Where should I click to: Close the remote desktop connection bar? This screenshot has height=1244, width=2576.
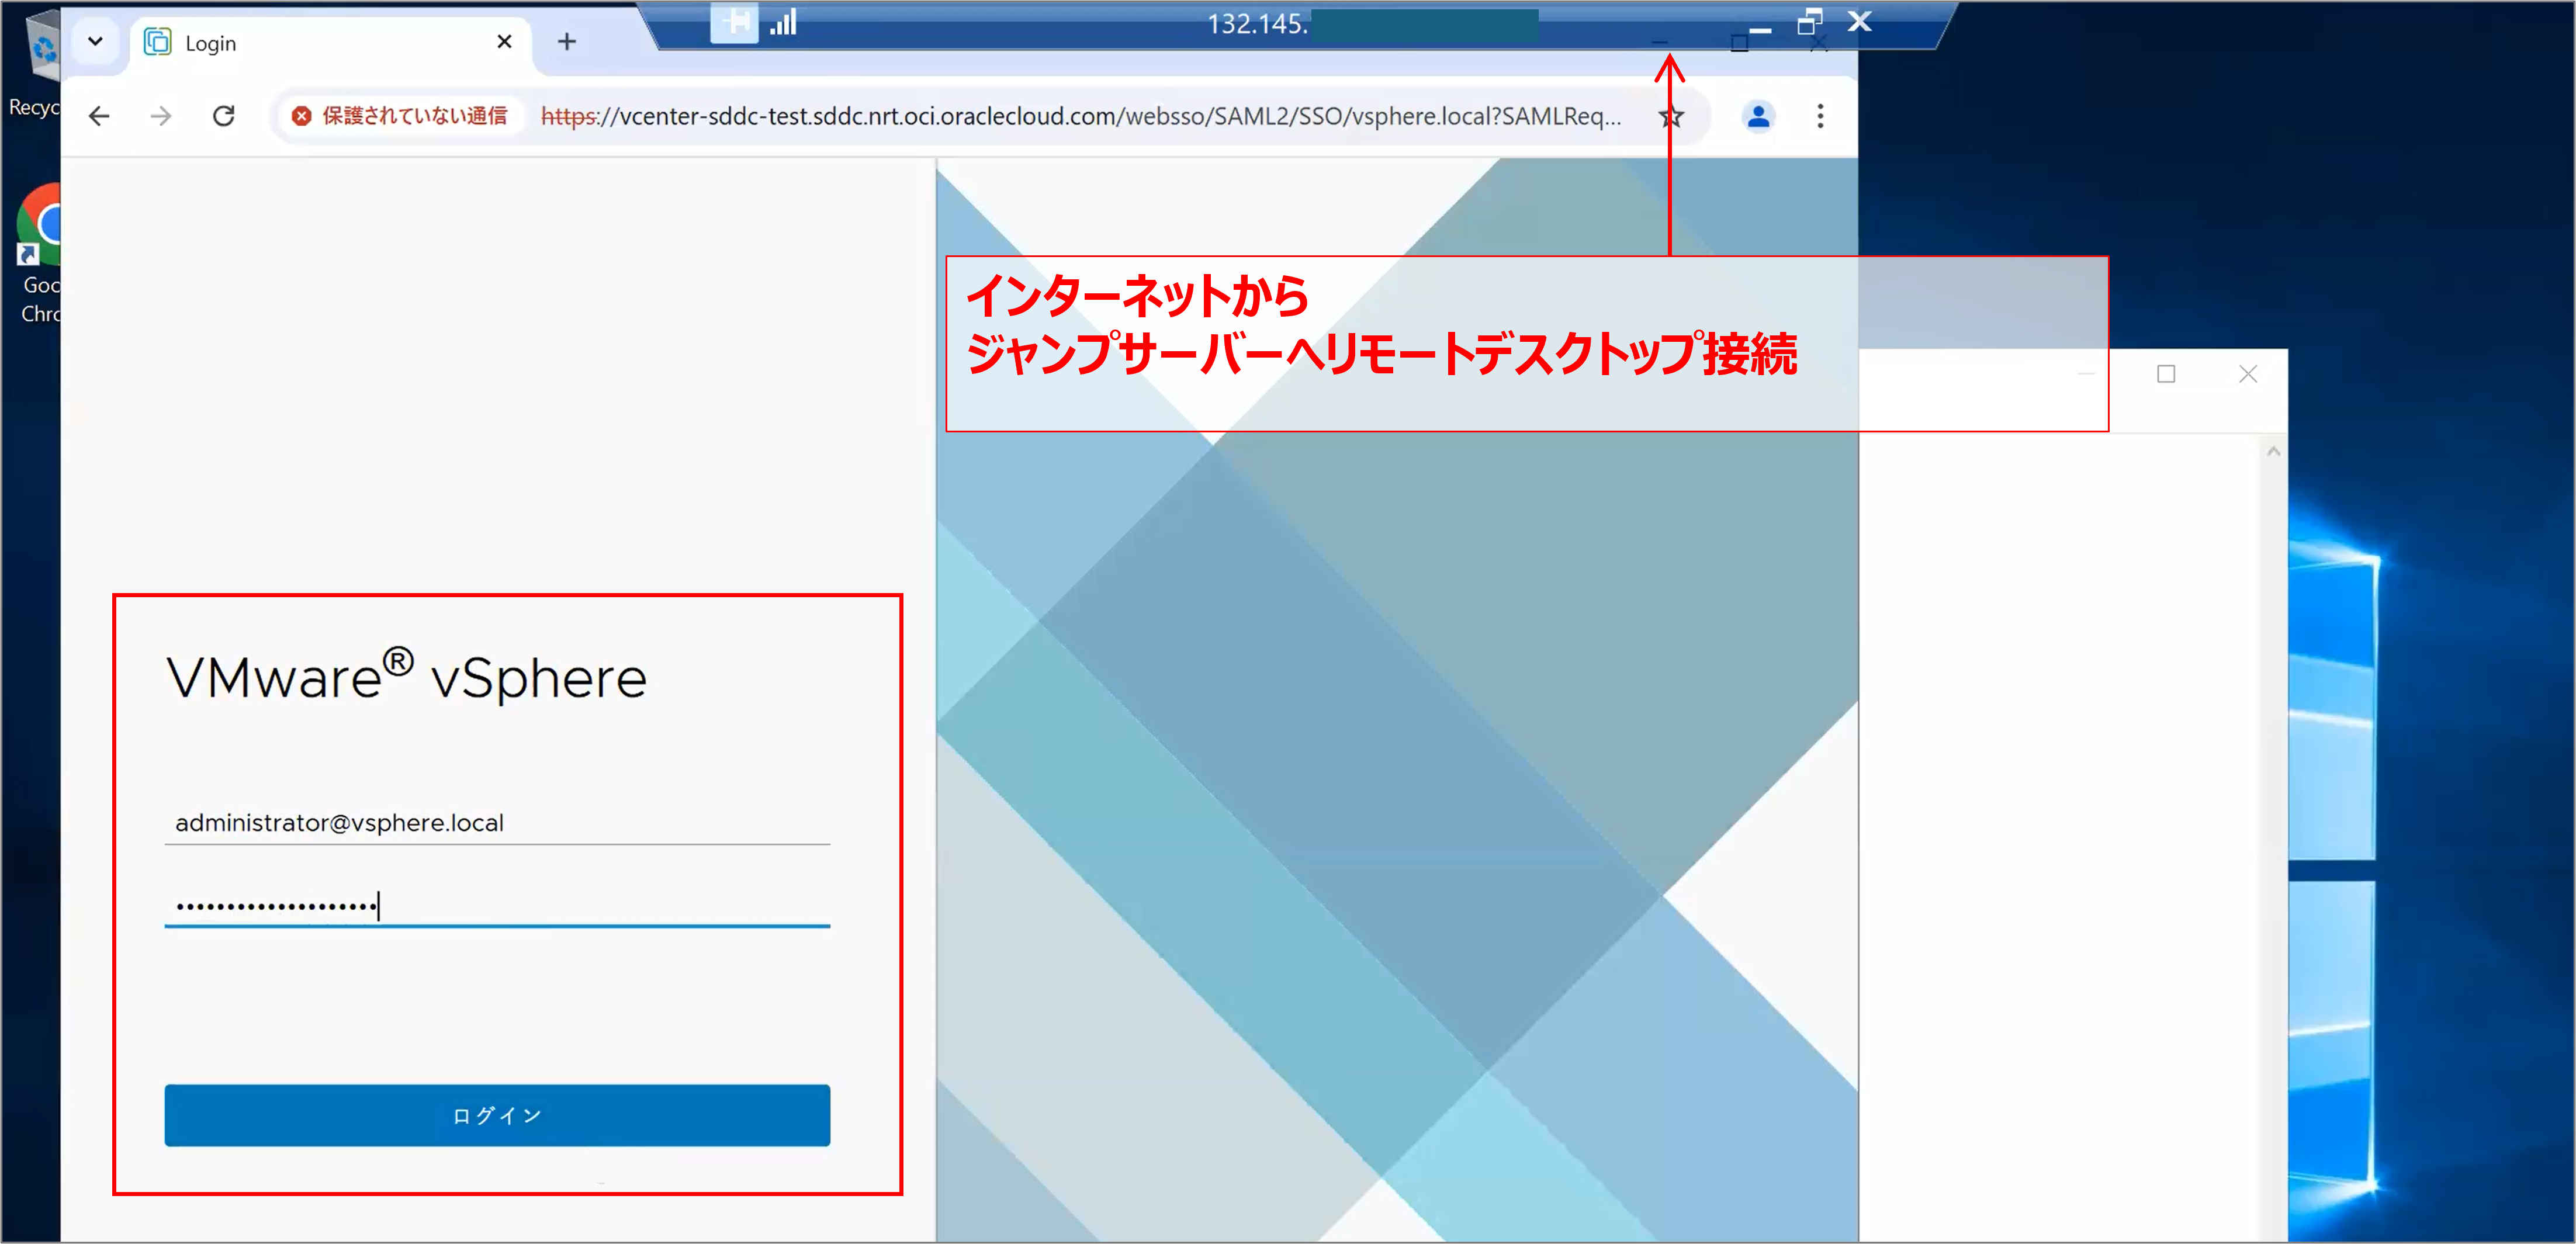tap(1859, 21)
